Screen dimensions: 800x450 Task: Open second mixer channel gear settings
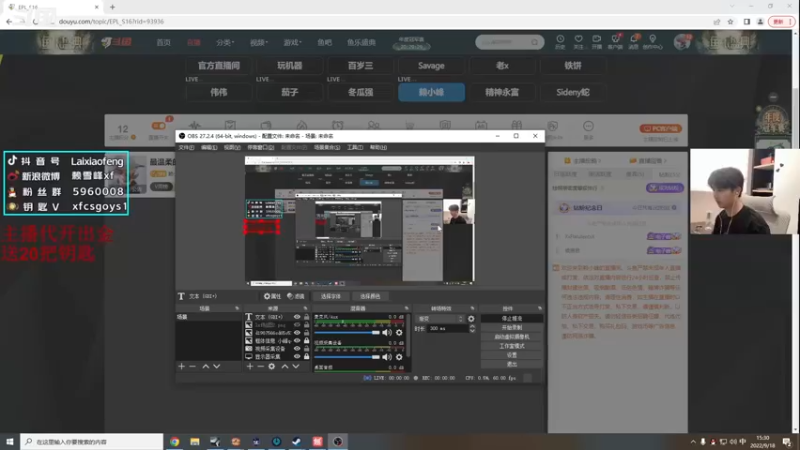(x=399, y=357)
